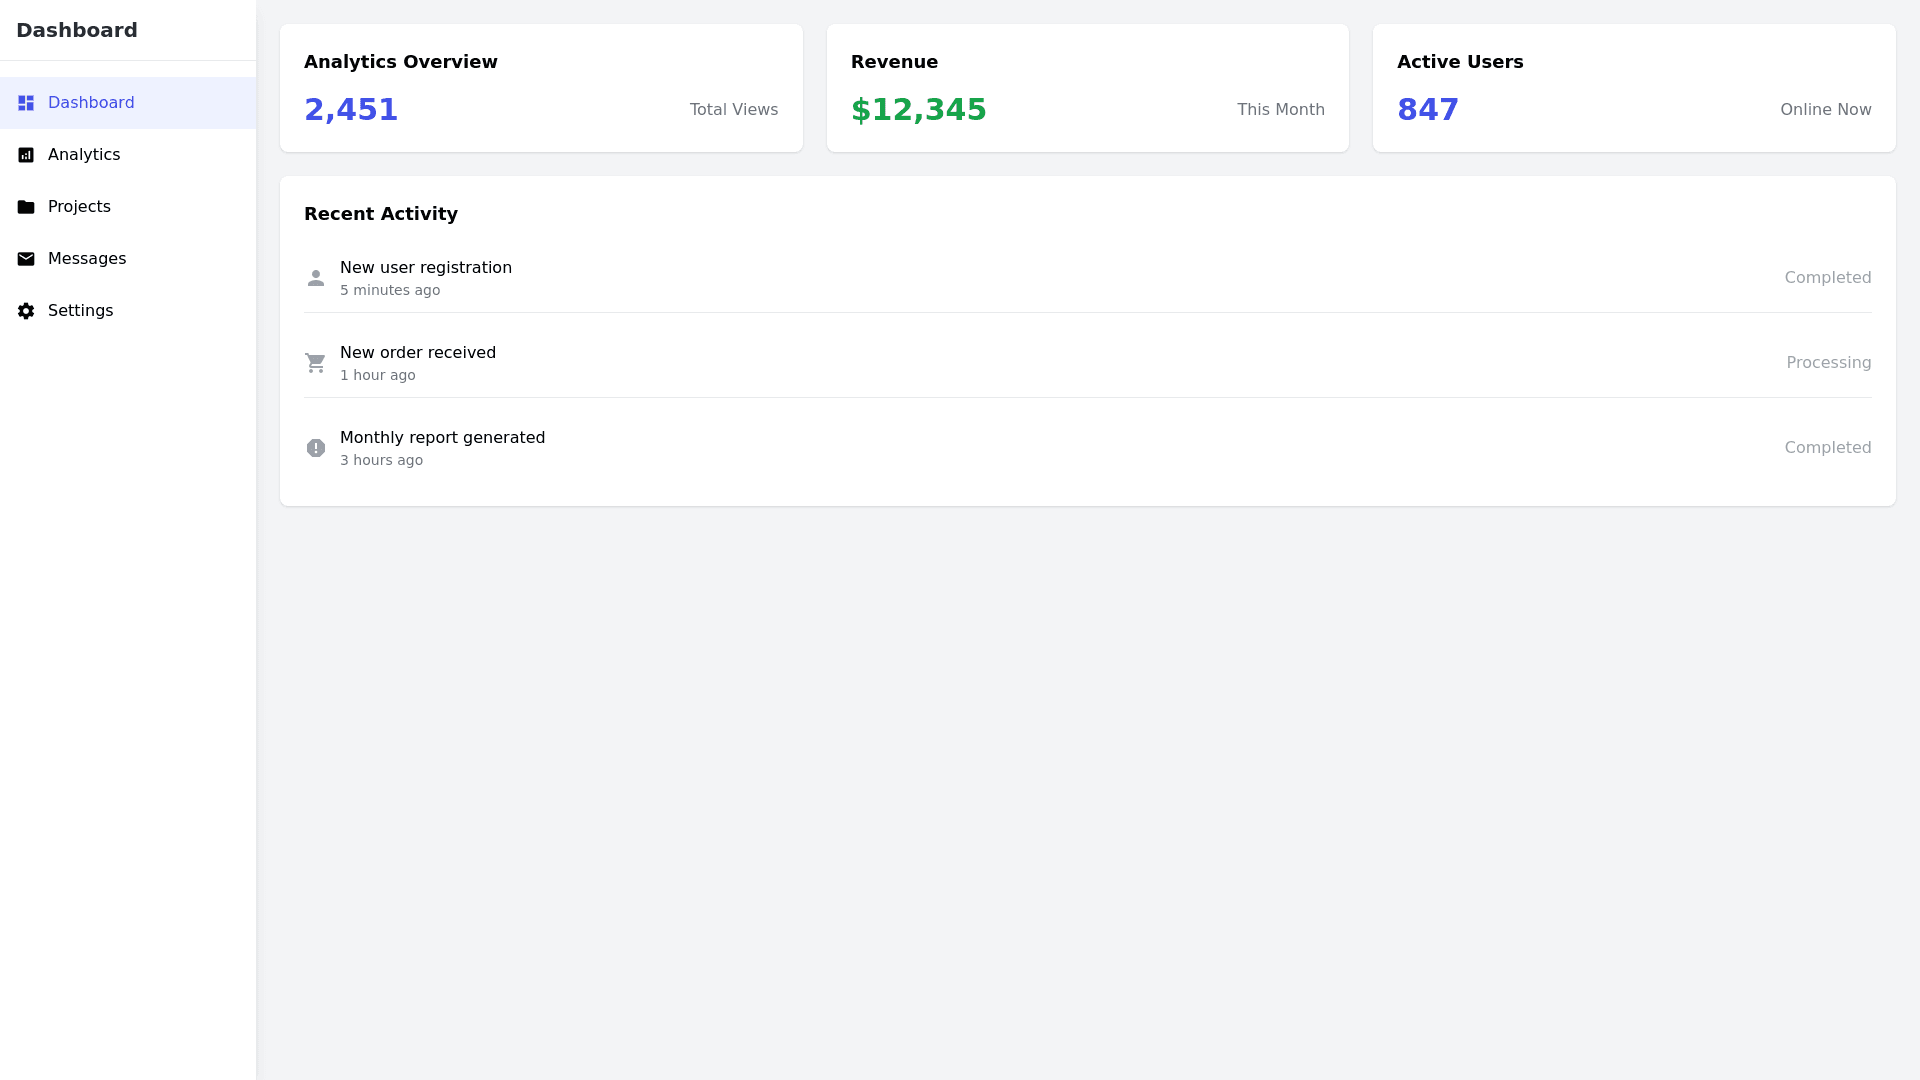Click the Analytics bar chart icon
This screenshot has width=1920, height=1080.
(26, 155)
